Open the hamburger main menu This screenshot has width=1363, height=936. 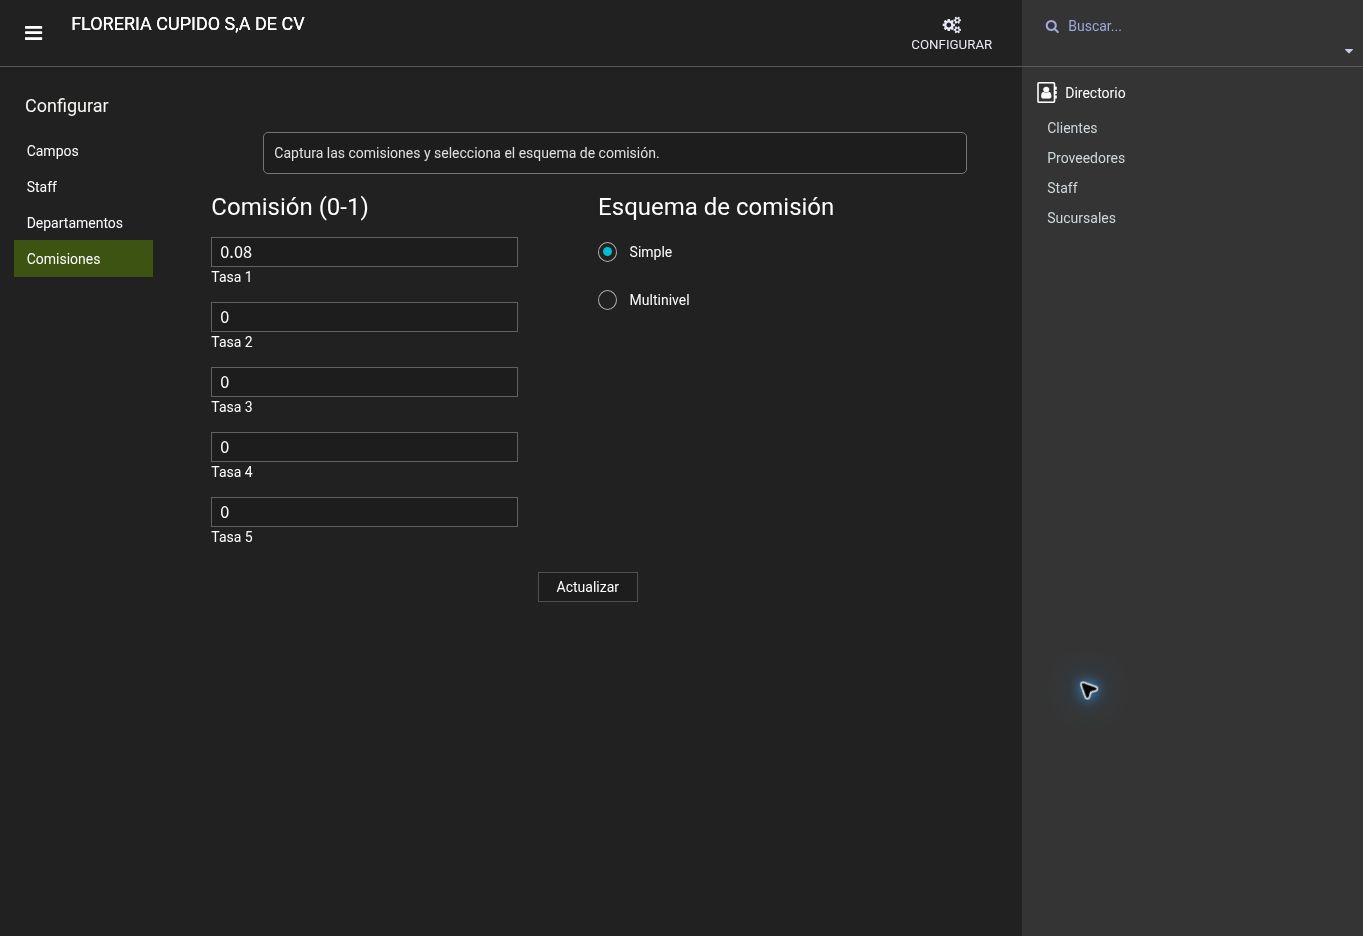[x=33, y=33]
